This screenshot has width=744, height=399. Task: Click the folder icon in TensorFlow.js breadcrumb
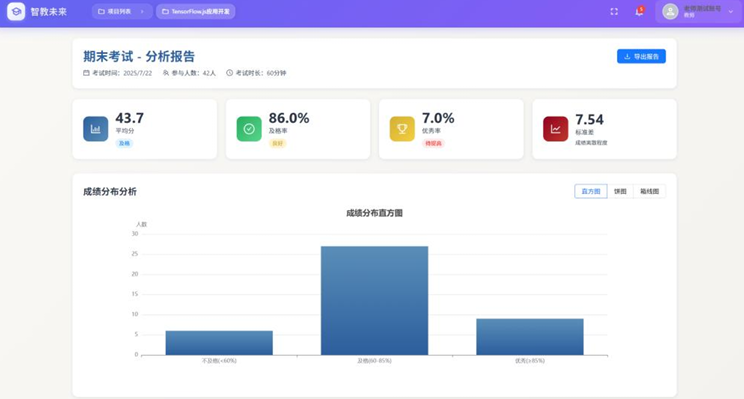pyautogui.click(x=165, y=11)
